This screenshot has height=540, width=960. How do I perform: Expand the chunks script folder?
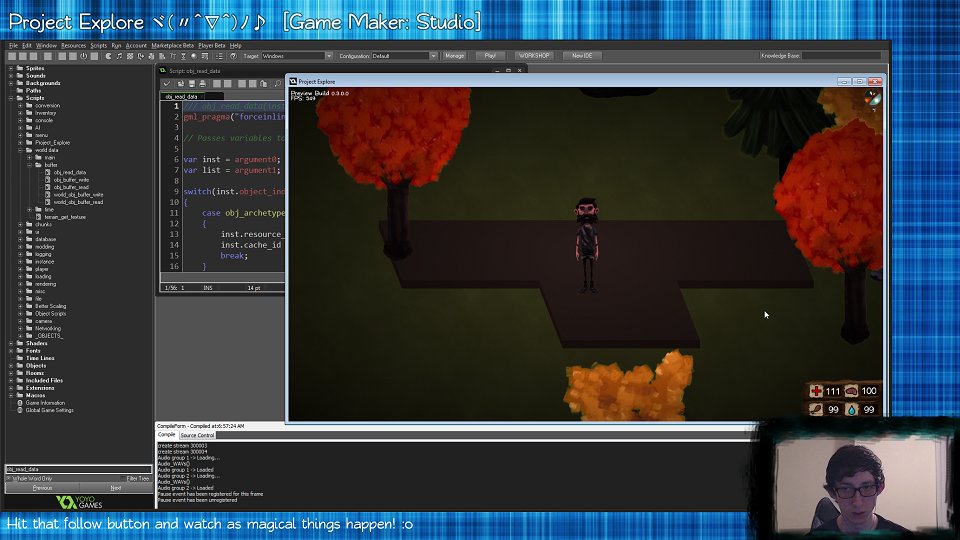20,225
